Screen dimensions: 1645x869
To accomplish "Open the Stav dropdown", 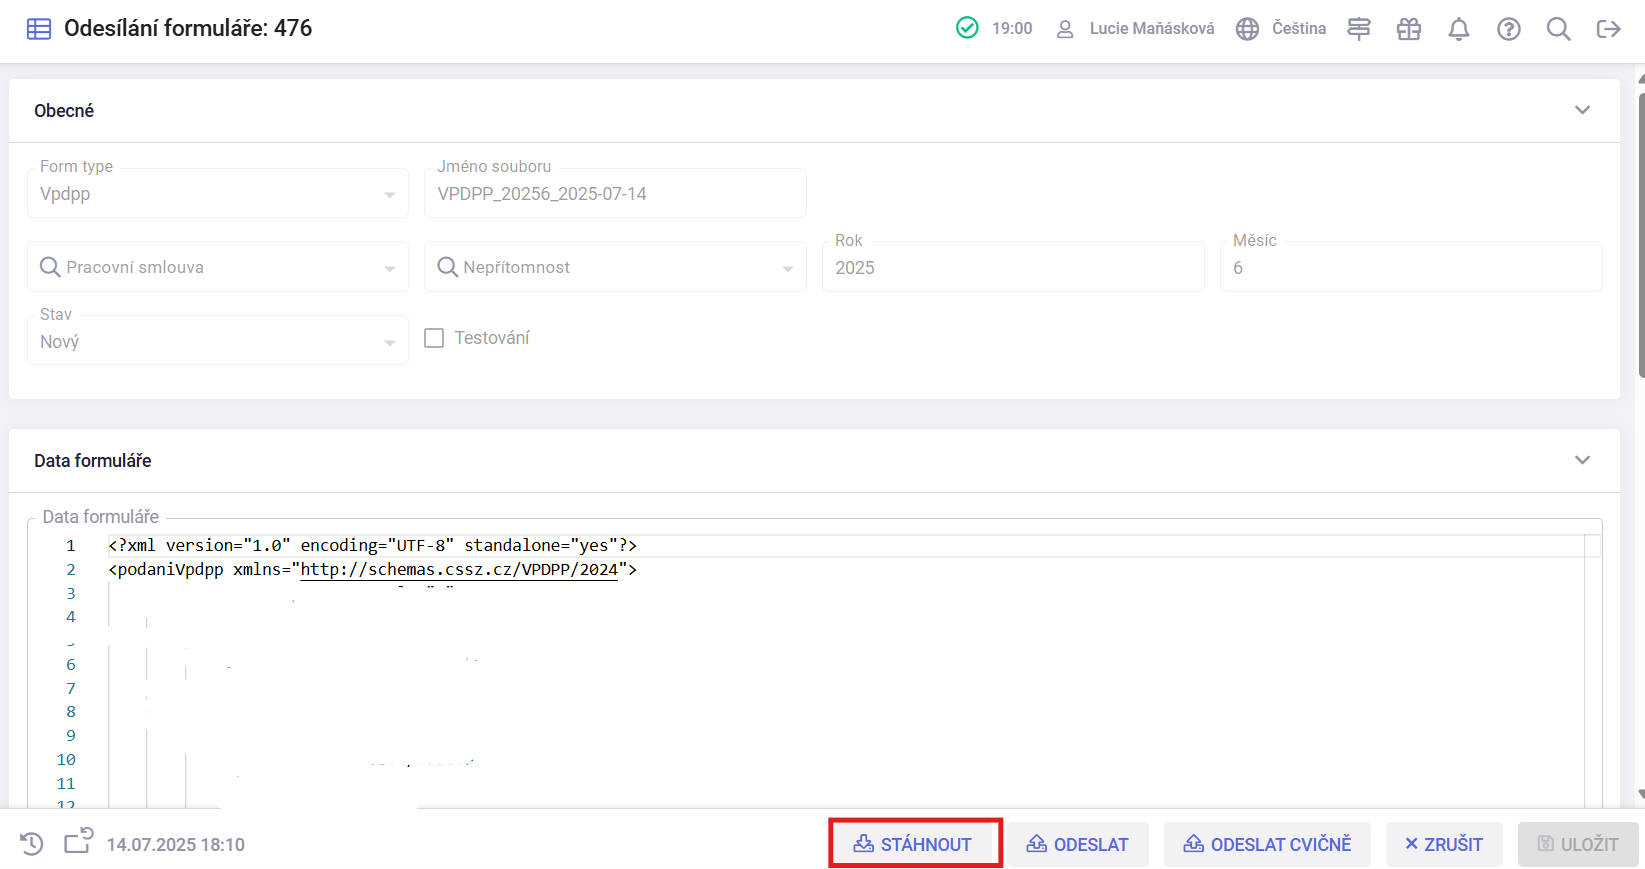I will coord(389,342).
